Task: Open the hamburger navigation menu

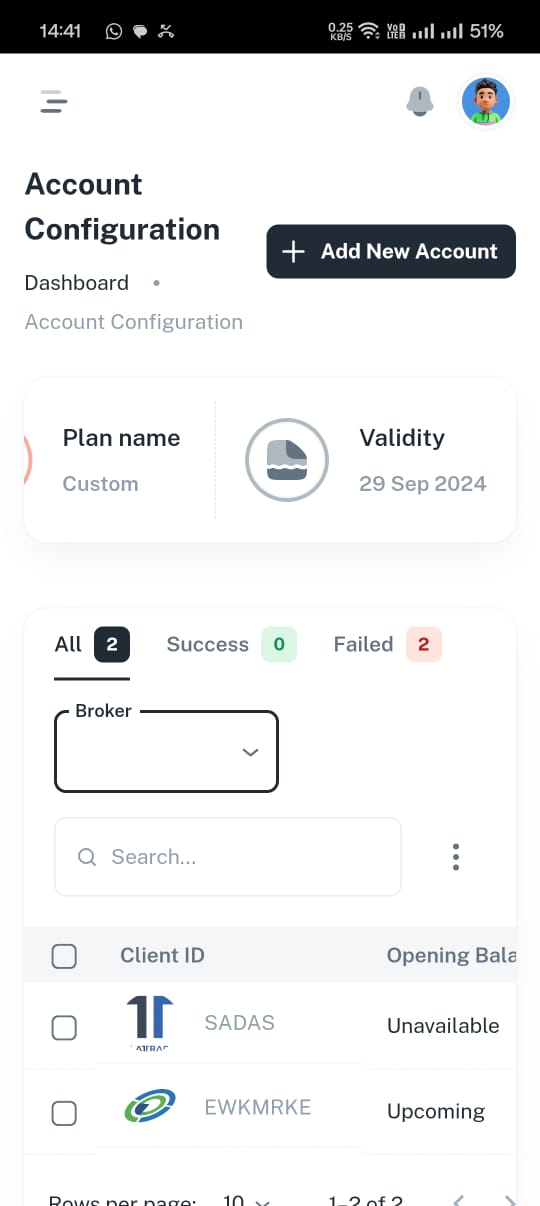Action: [x=53, y=102]
